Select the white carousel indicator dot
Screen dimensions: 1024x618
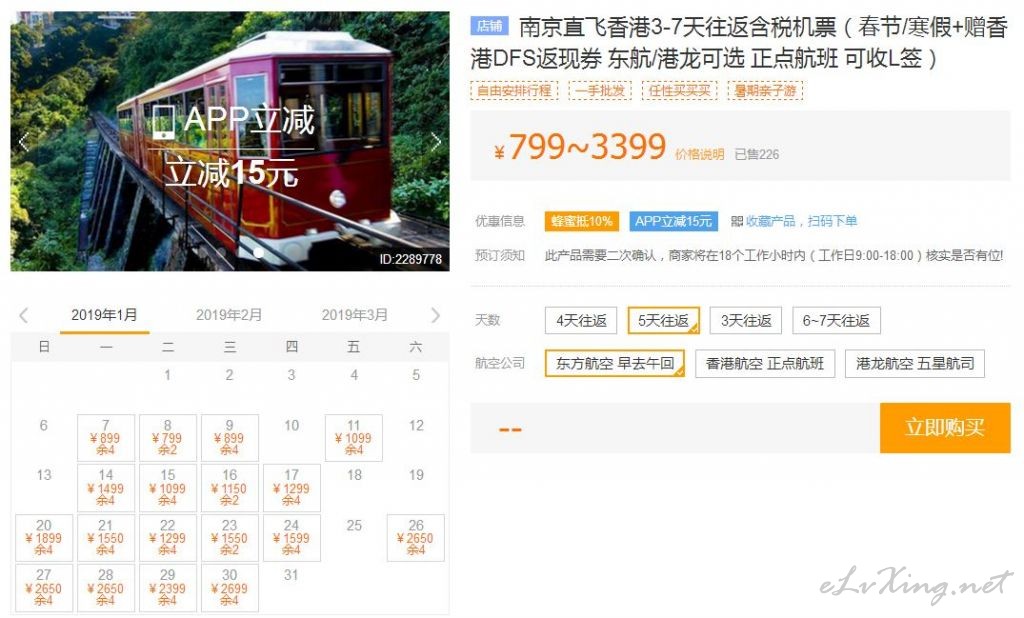coord(259,252)
